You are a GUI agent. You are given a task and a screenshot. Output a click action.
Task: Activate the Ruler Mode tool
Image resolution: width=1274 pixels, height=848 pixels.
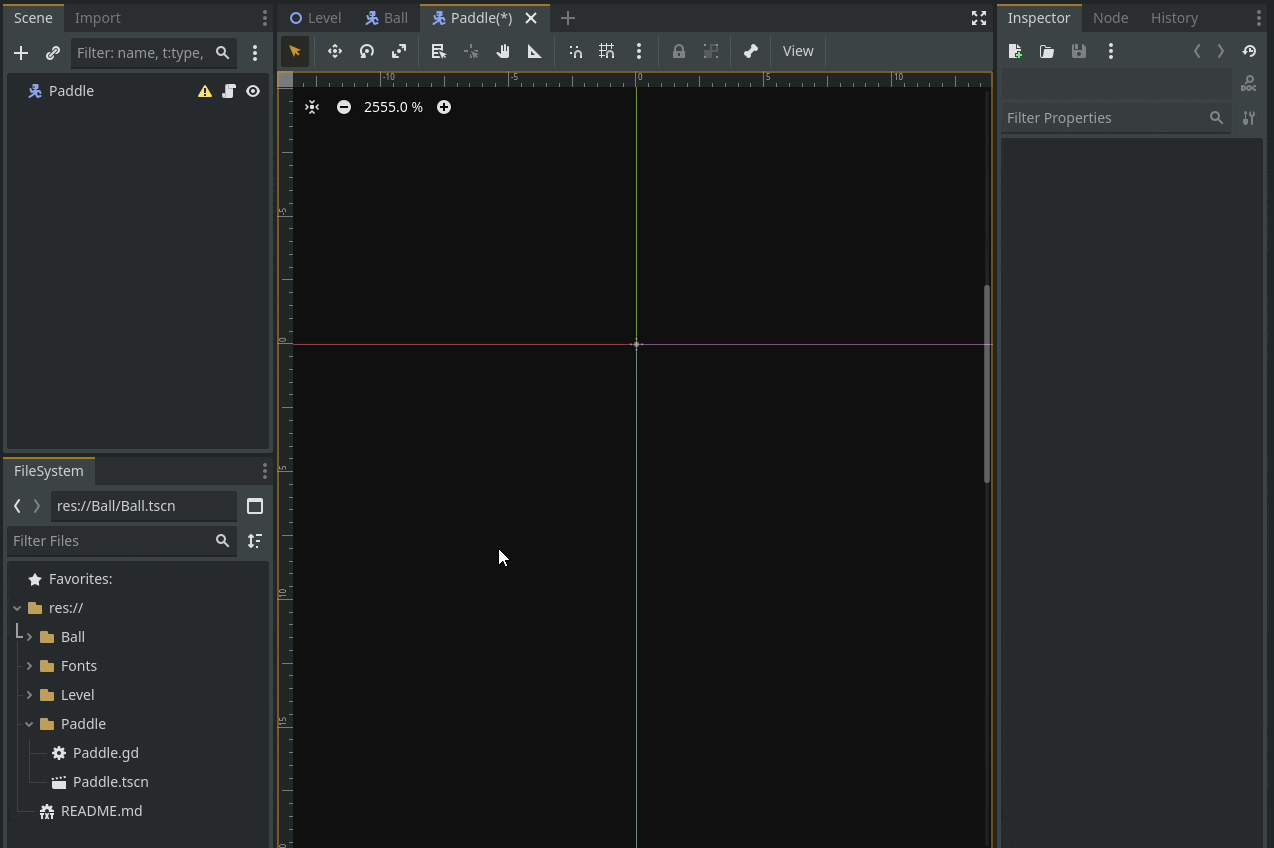click(535, 51)
